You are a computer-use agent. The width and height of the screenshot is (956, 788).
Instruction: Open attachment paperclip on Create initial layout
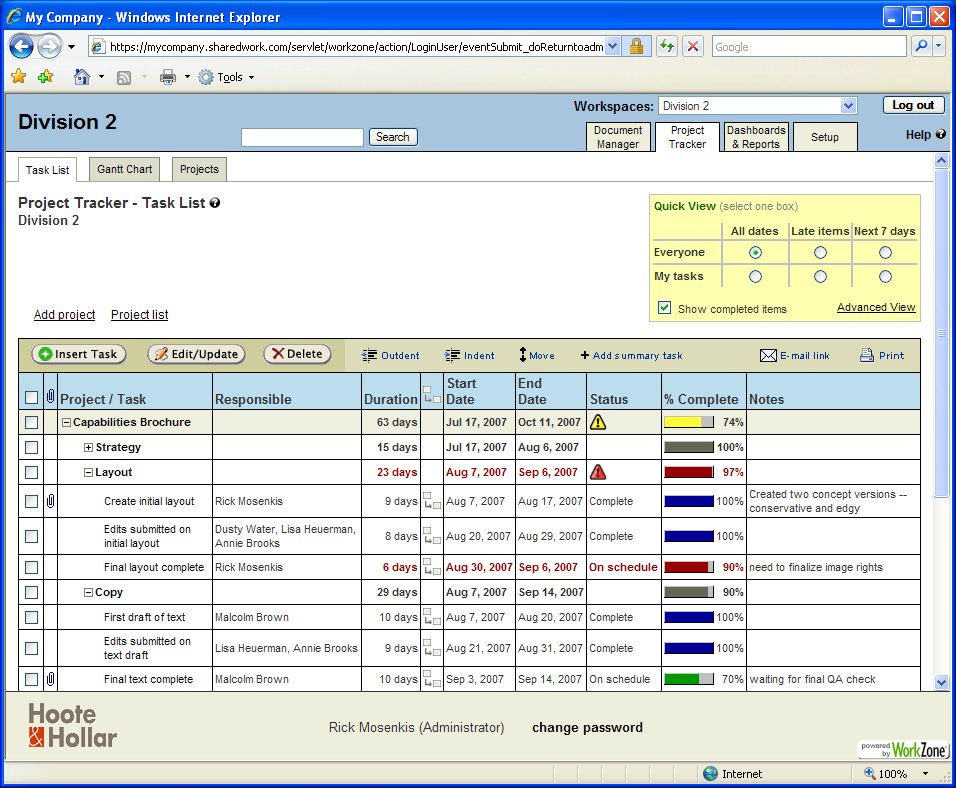(x=50, y=501)
